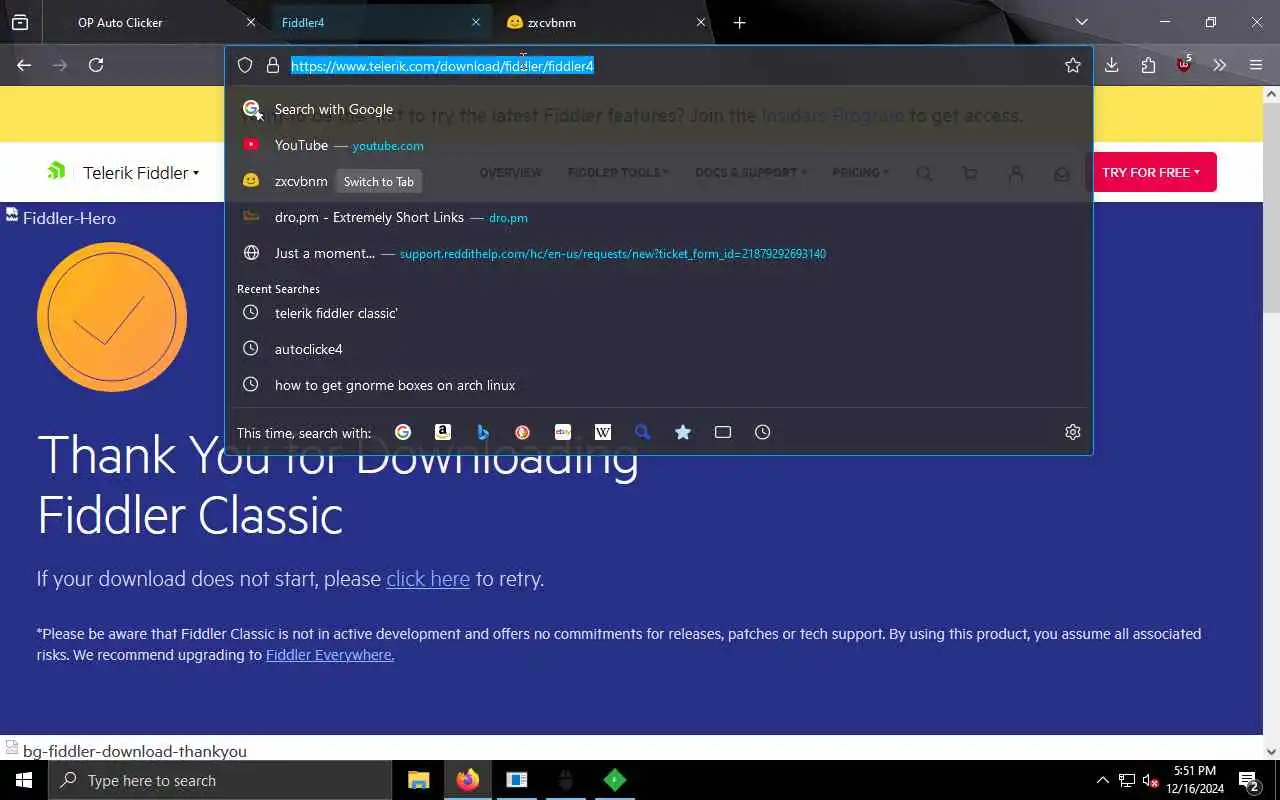Open volume control tray icon

[1151, 780]
